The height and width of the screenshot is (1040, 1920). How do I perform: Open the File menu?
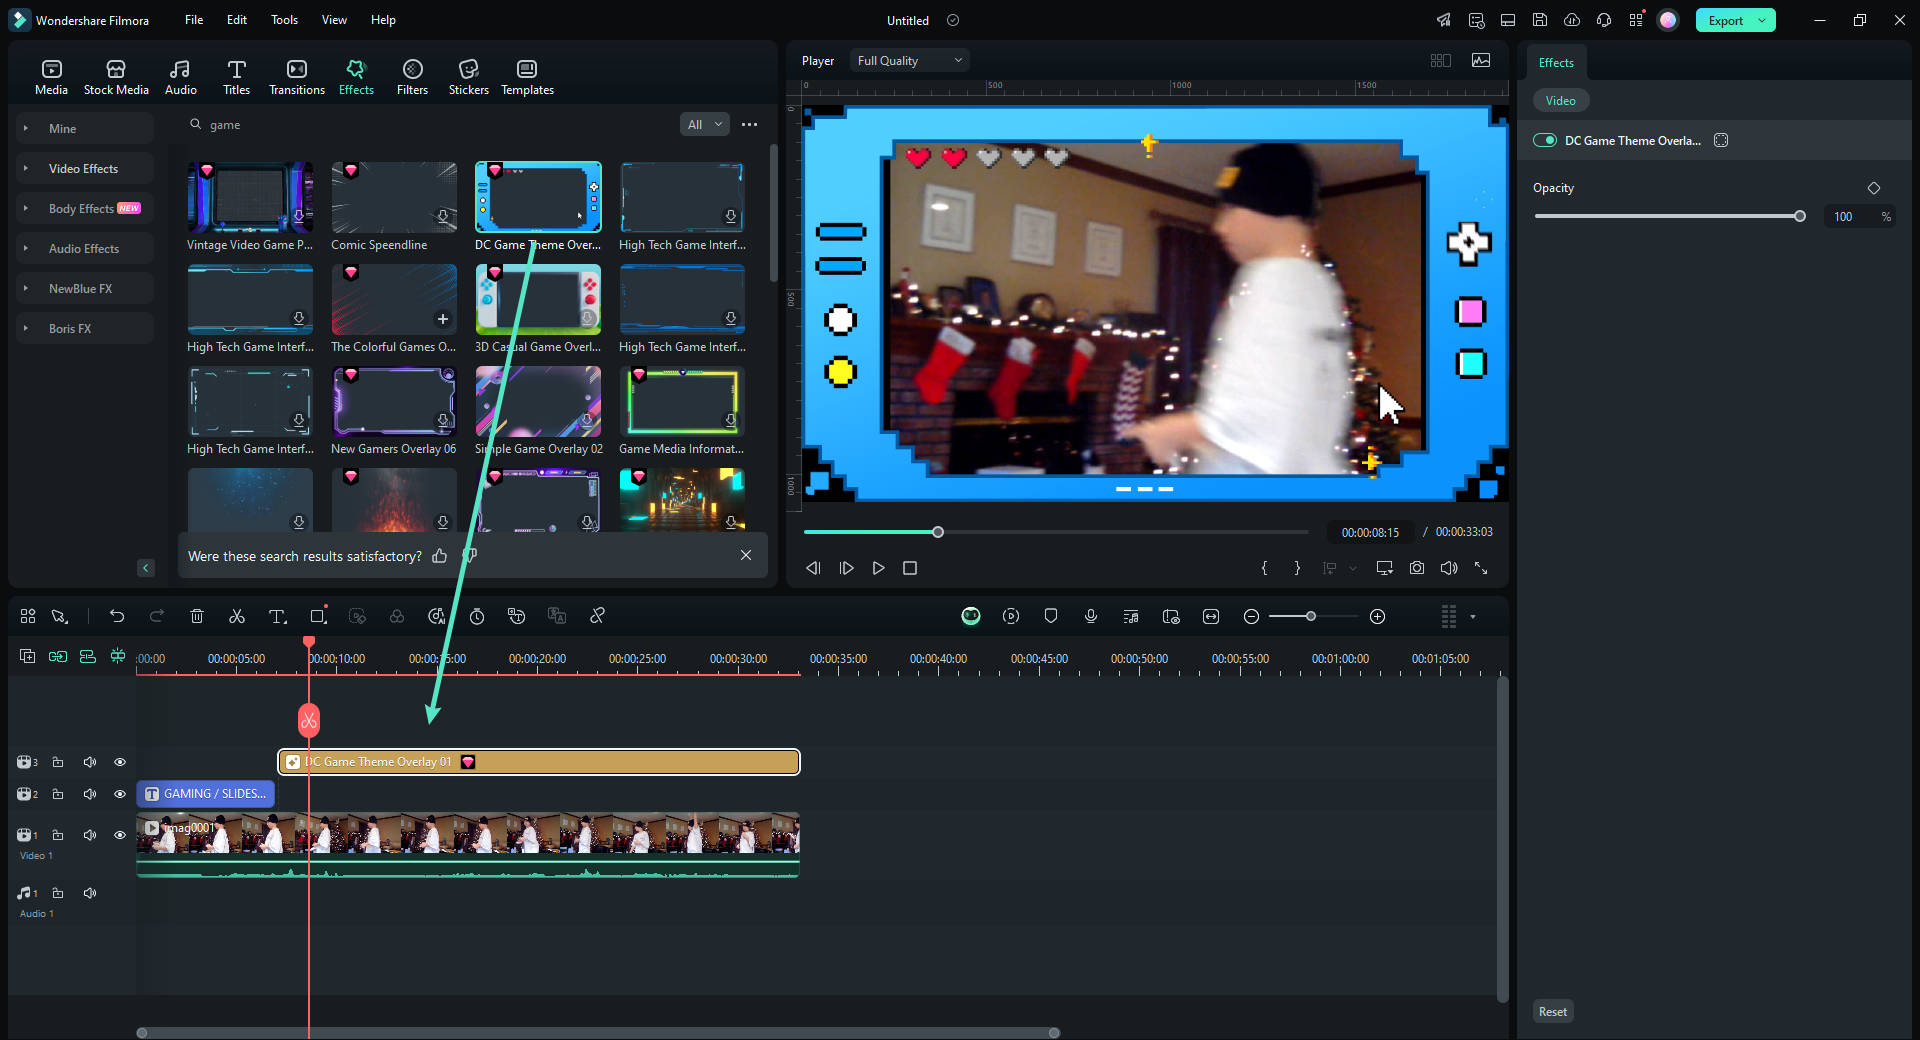(x=194, y=20)
